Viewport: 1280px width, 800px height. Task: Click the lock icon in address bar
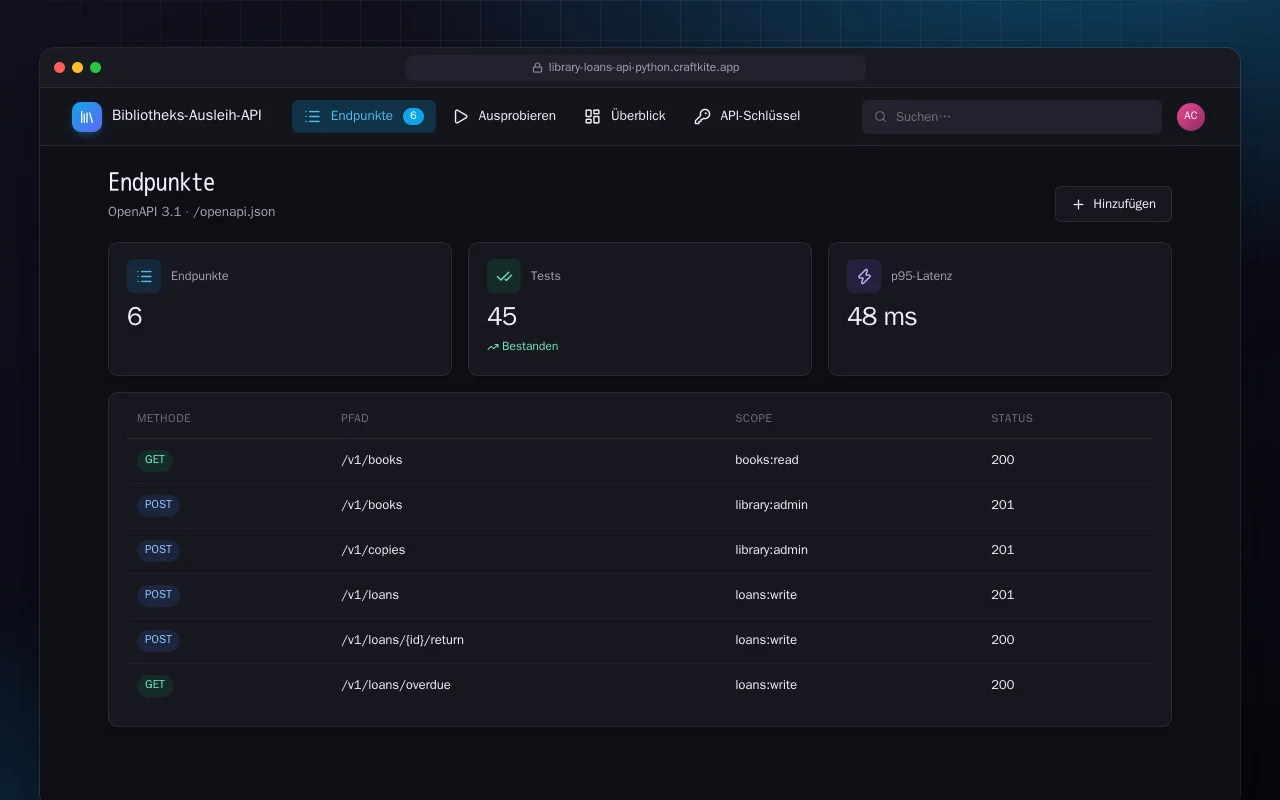click(x=538, y=68)
